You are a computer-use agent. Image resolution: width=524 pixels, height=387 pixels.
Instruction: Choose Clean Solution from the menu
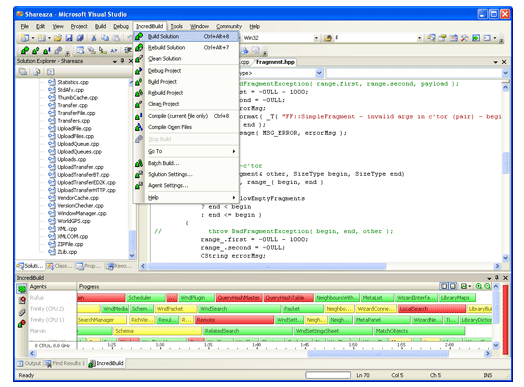pos(186,58)
